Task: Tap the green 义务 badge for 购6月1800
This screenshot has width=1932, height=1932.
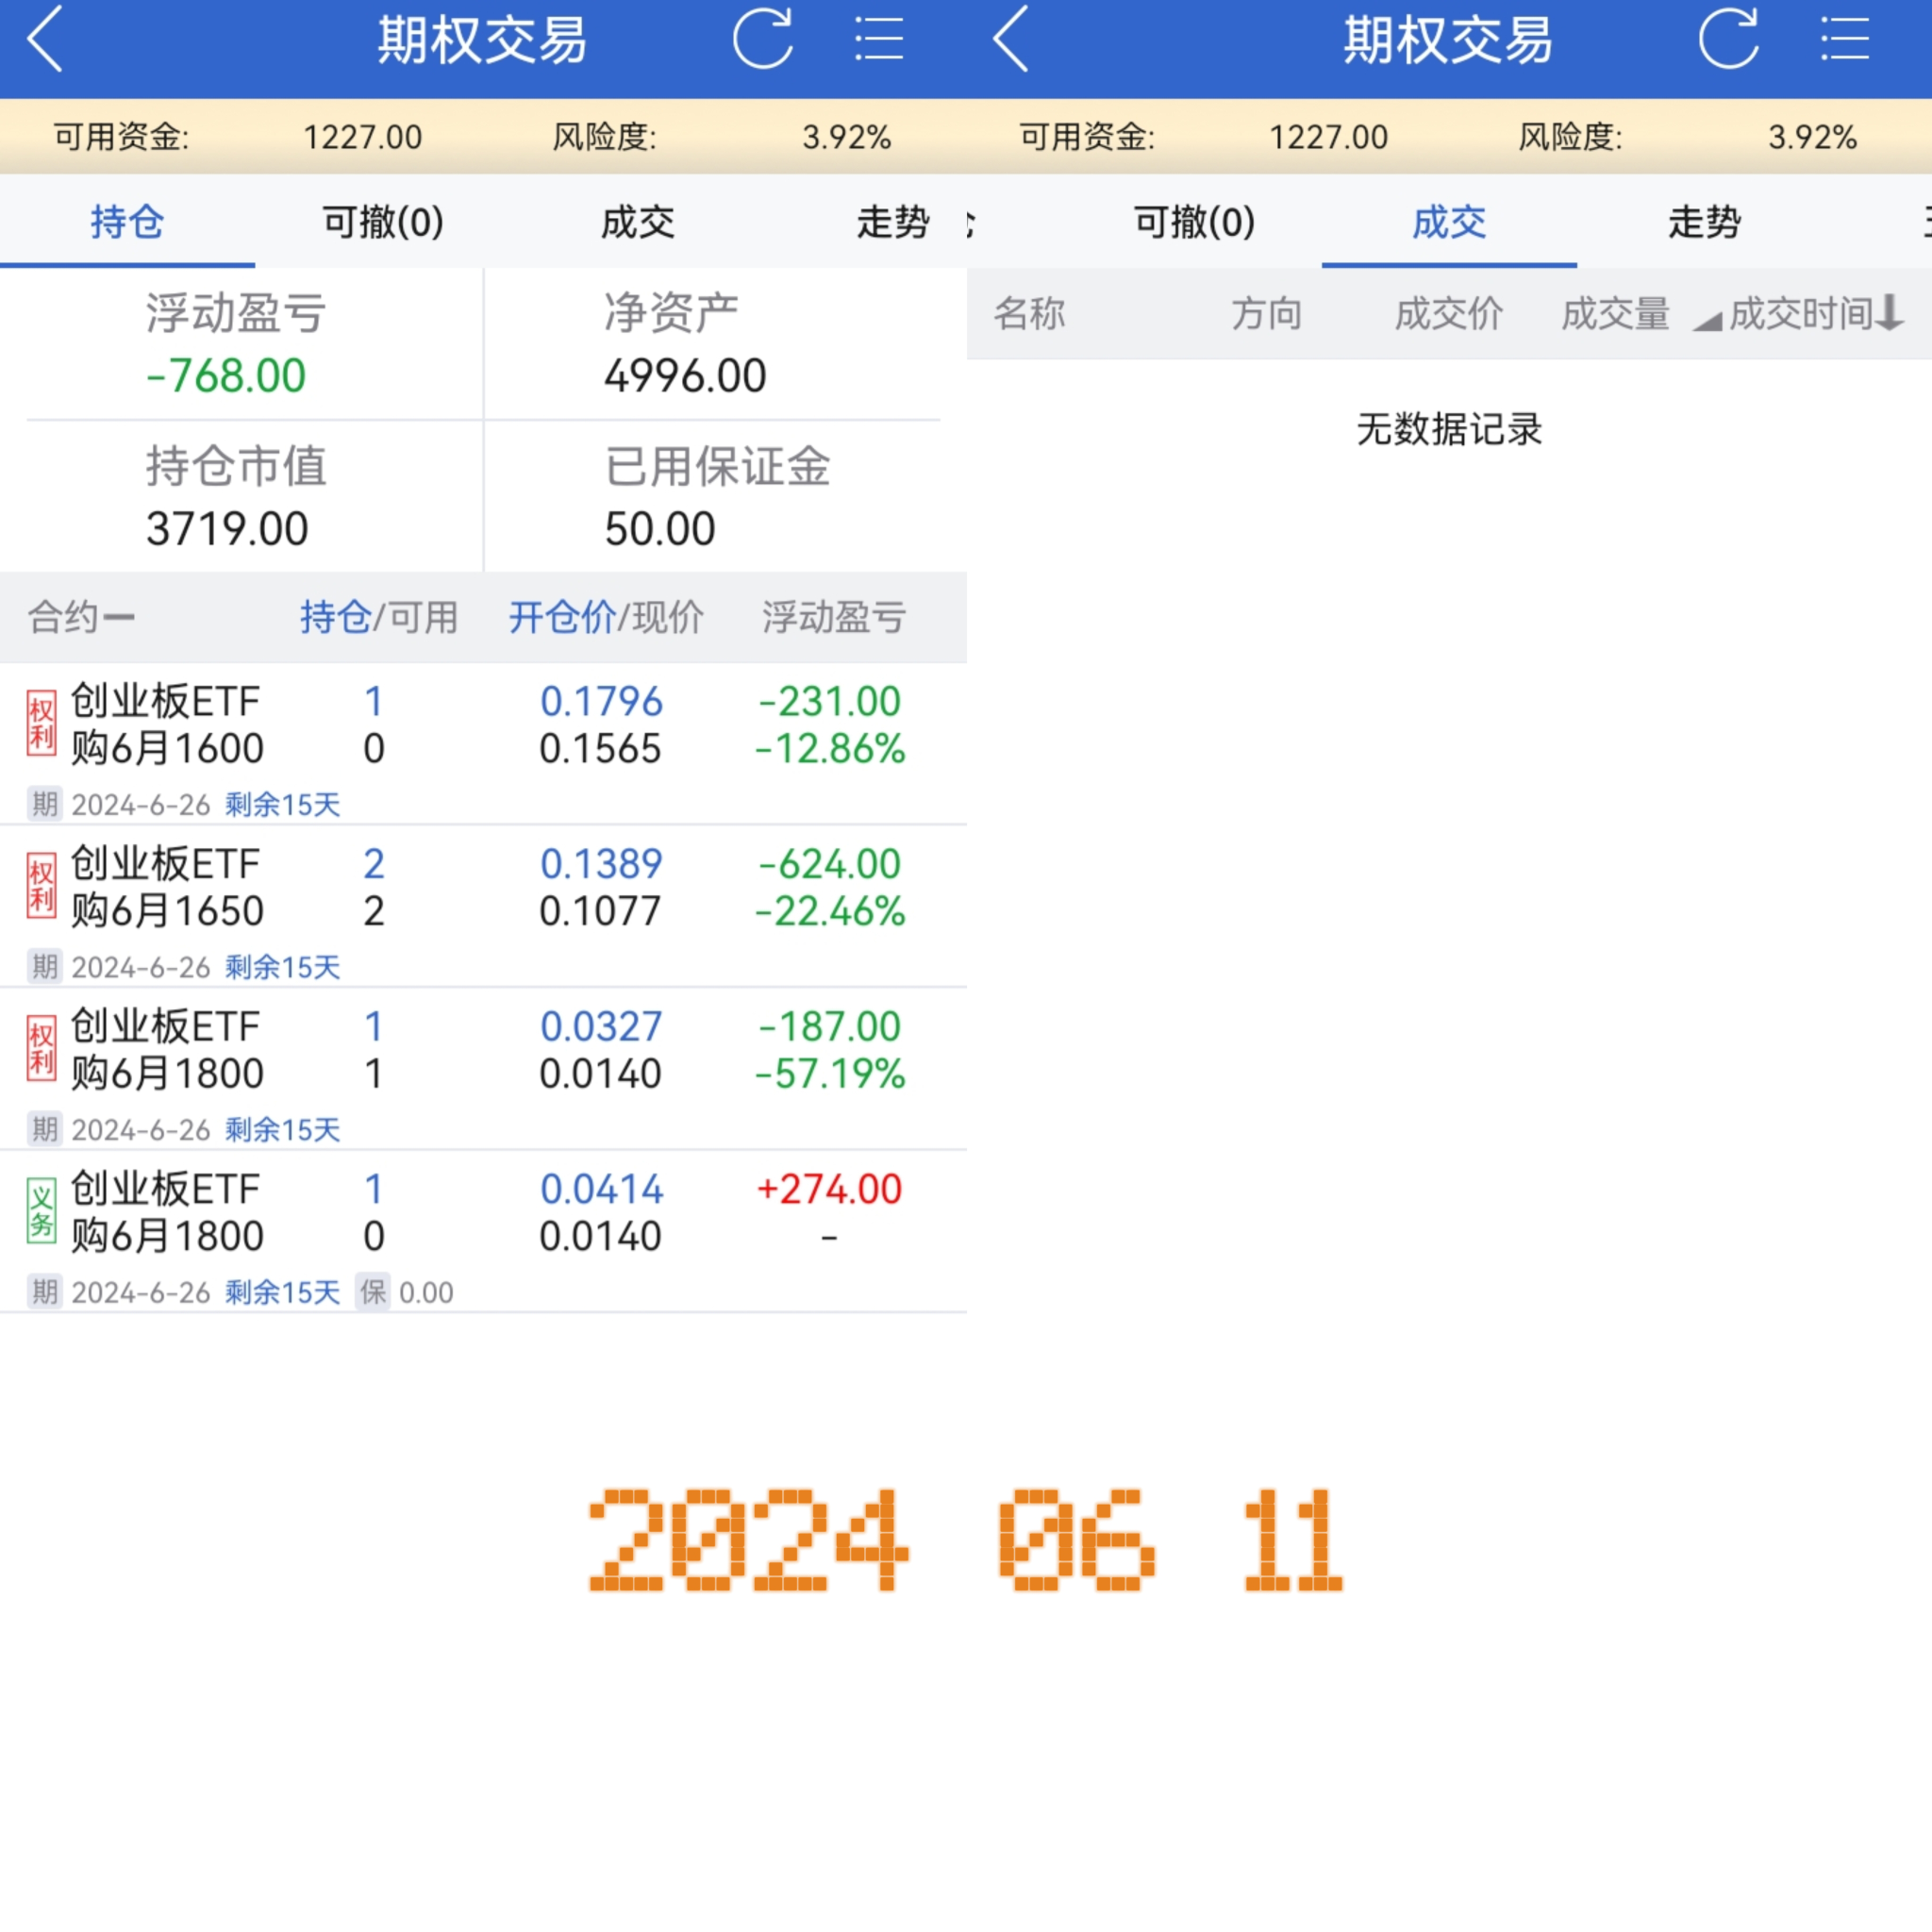Action: (41, 1211)
